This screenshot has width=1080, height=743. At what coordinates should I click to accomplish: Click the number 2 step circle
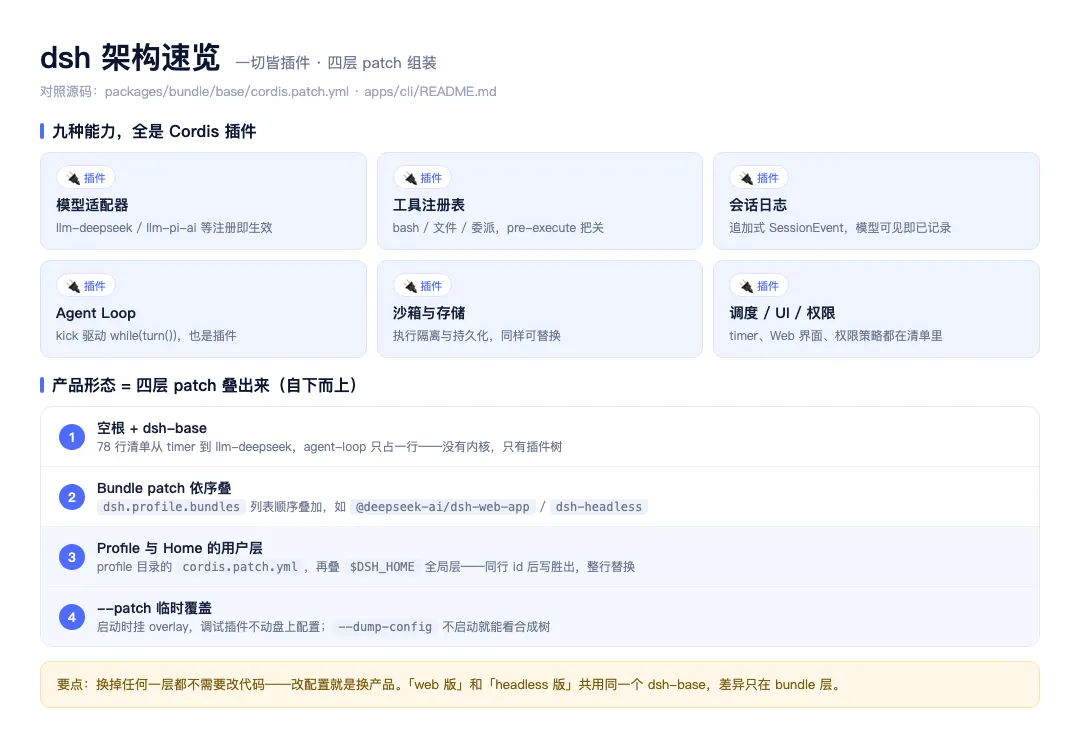[72, 497]
